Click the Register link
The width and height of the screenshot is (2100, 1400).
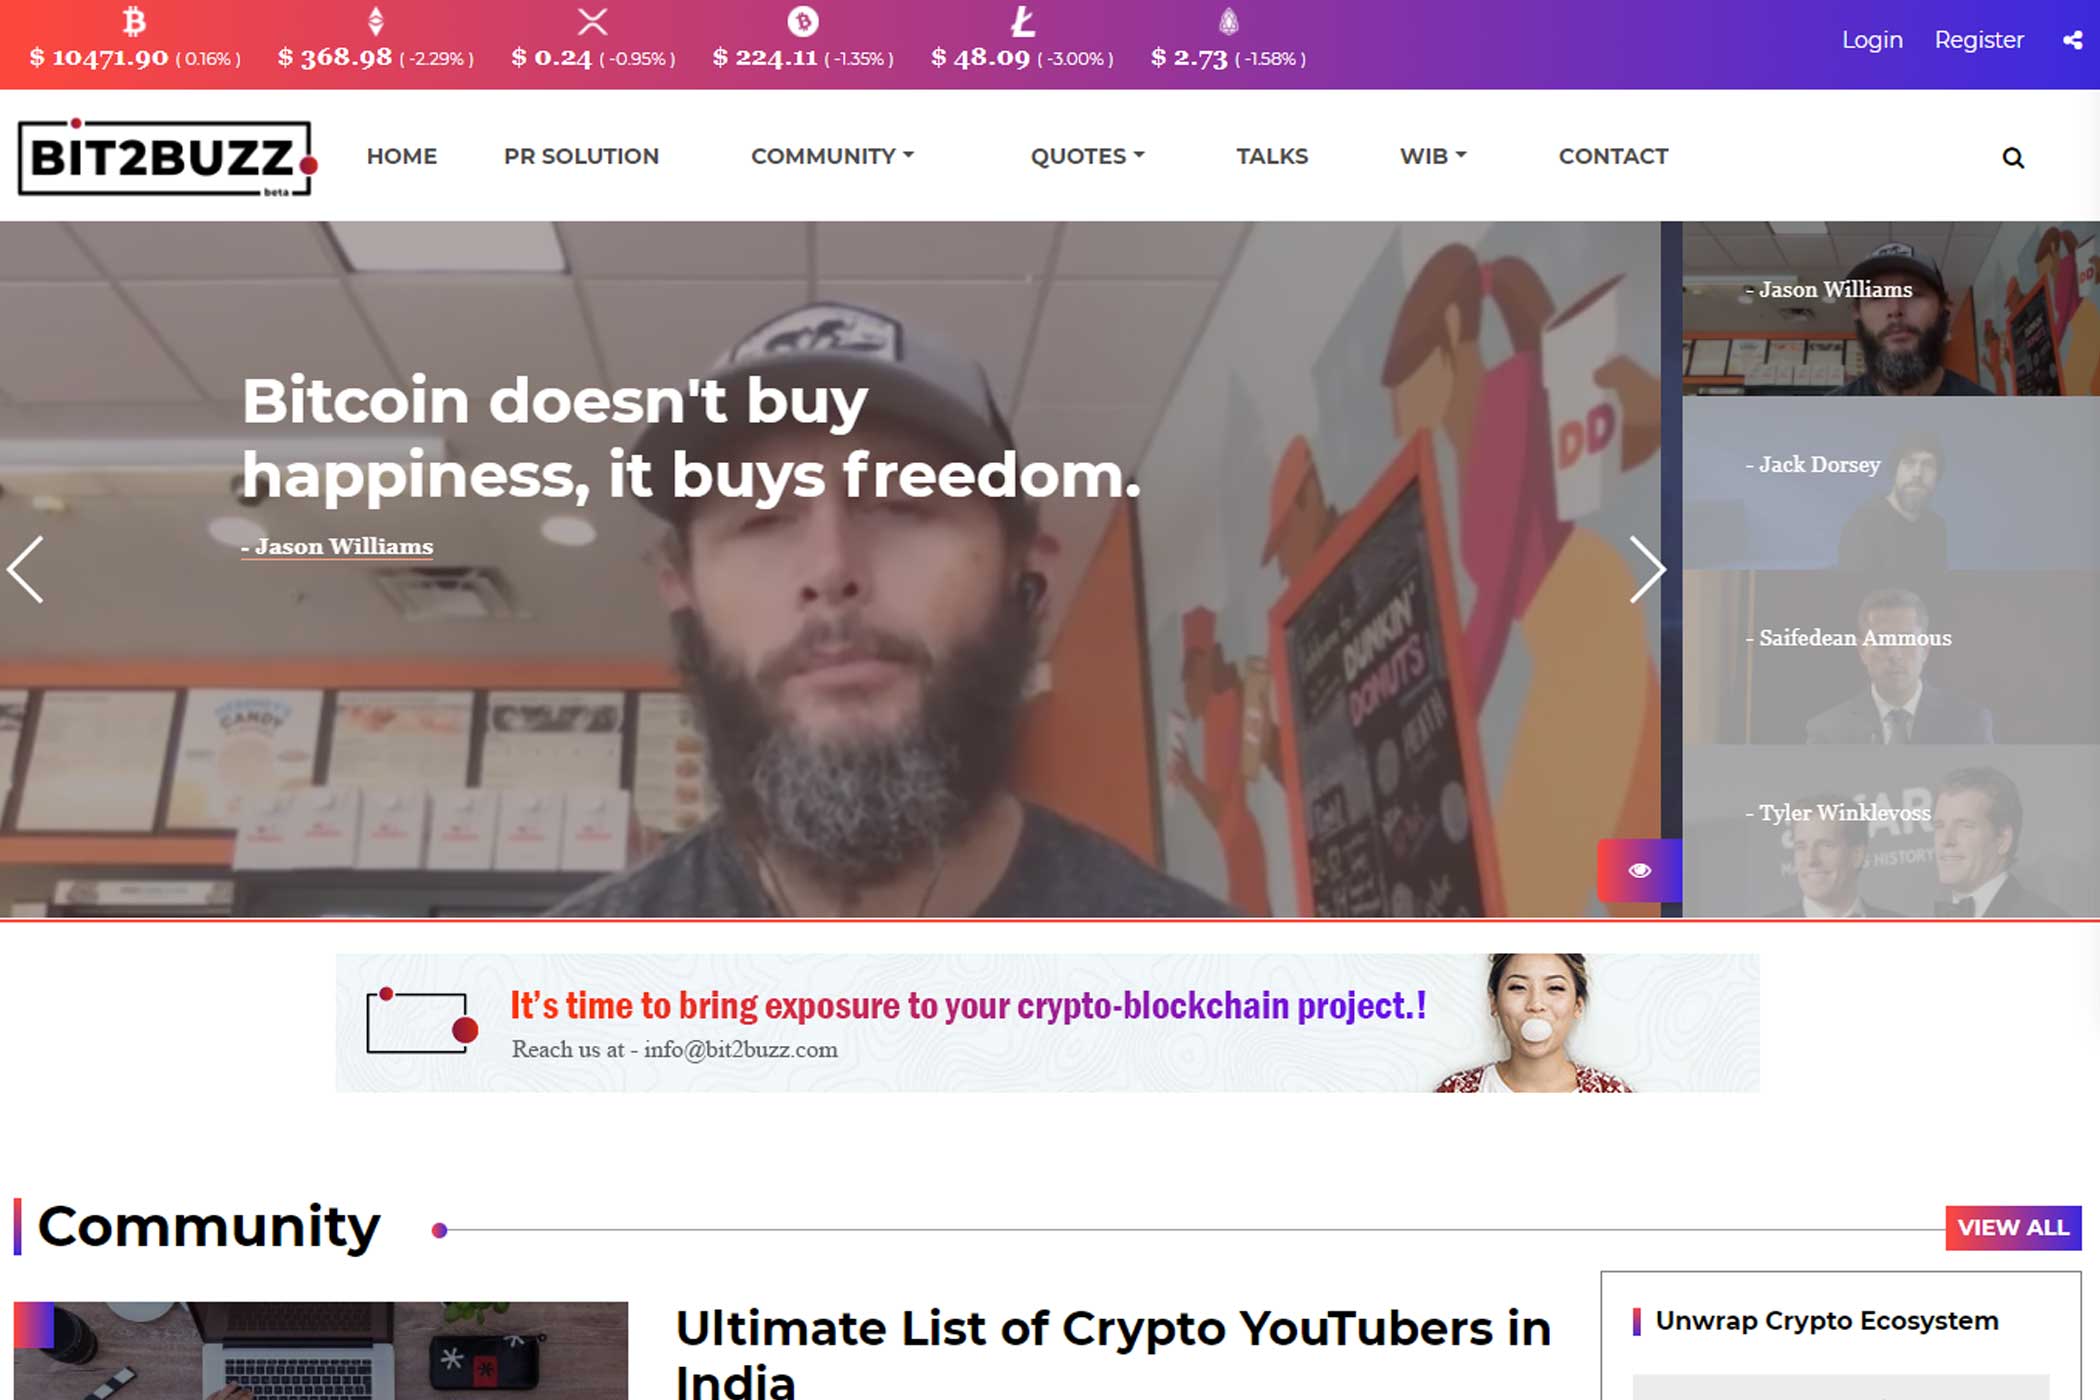pyautogui.click(x=1979, y=40)
